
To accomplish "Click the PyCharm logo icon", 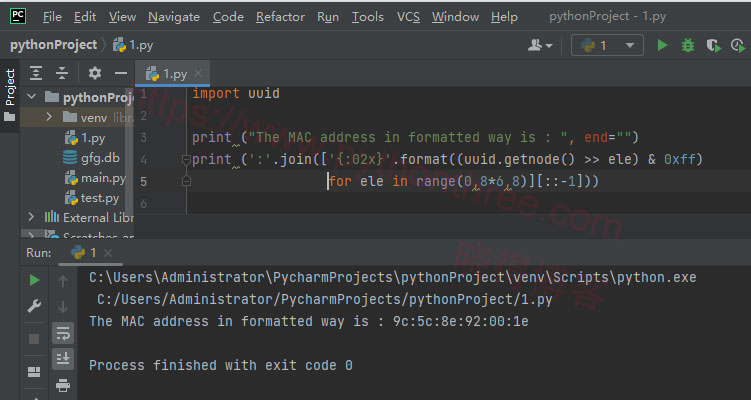I will [18, 16].
